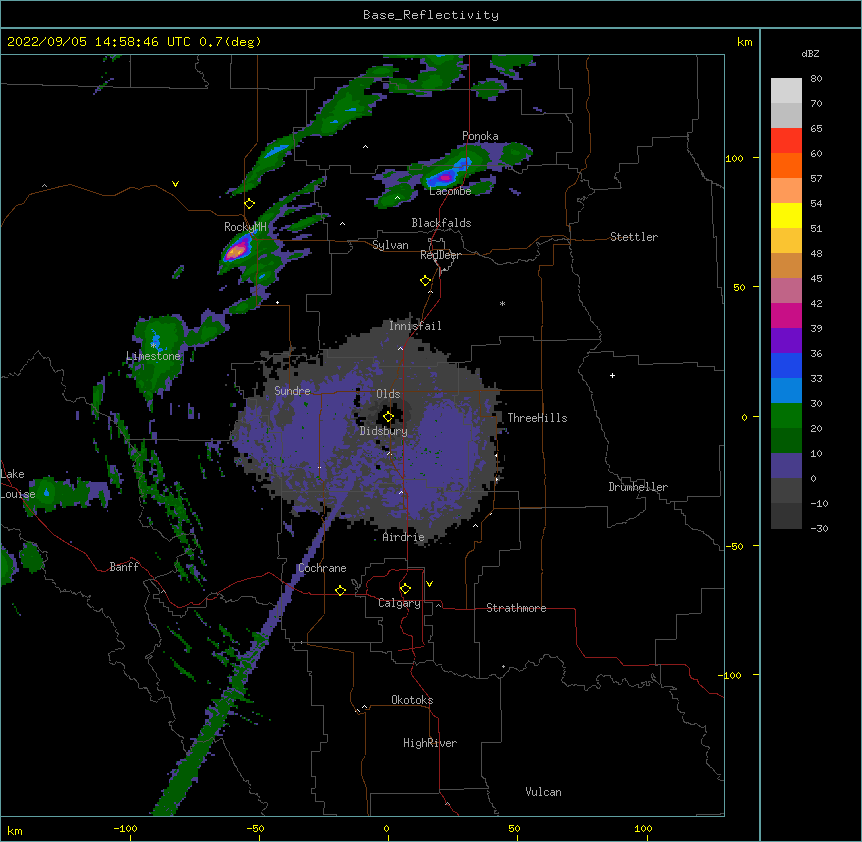Click the Vulcan city label

click(x=543, y=792)
